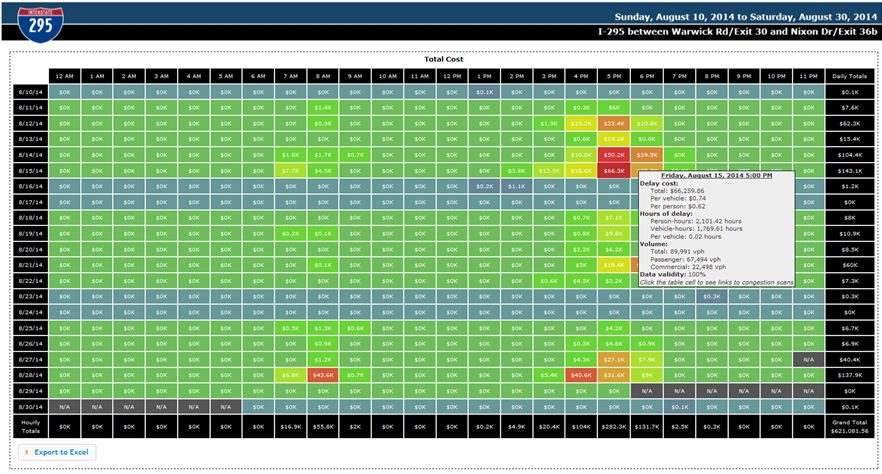Click the tooltip title Friday, August 15, 2014 5:00 PM
This screenshot has width=882, height=474.
pos(715,174)
